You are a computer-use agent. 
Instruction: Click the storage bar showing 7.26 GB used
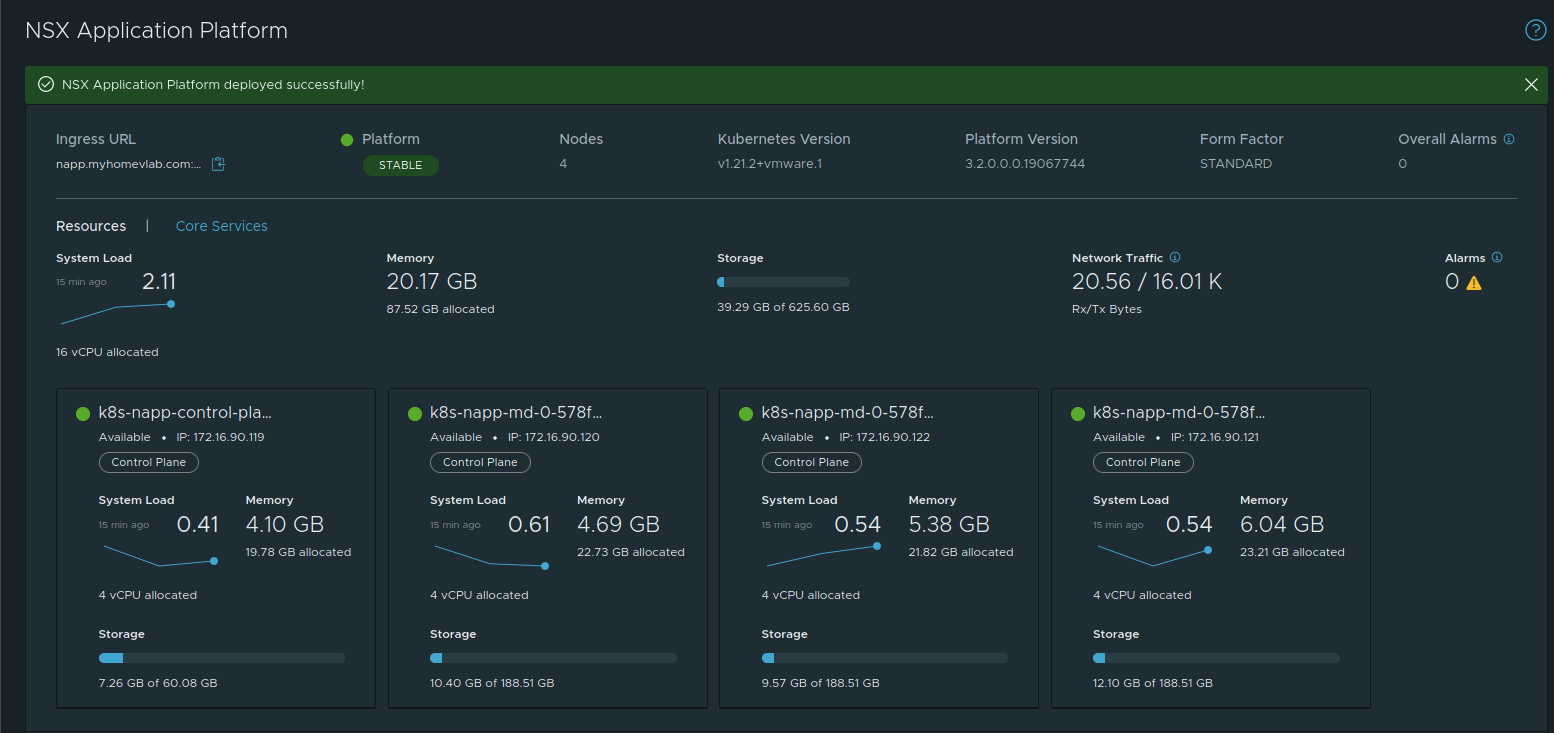pos(221,658)
